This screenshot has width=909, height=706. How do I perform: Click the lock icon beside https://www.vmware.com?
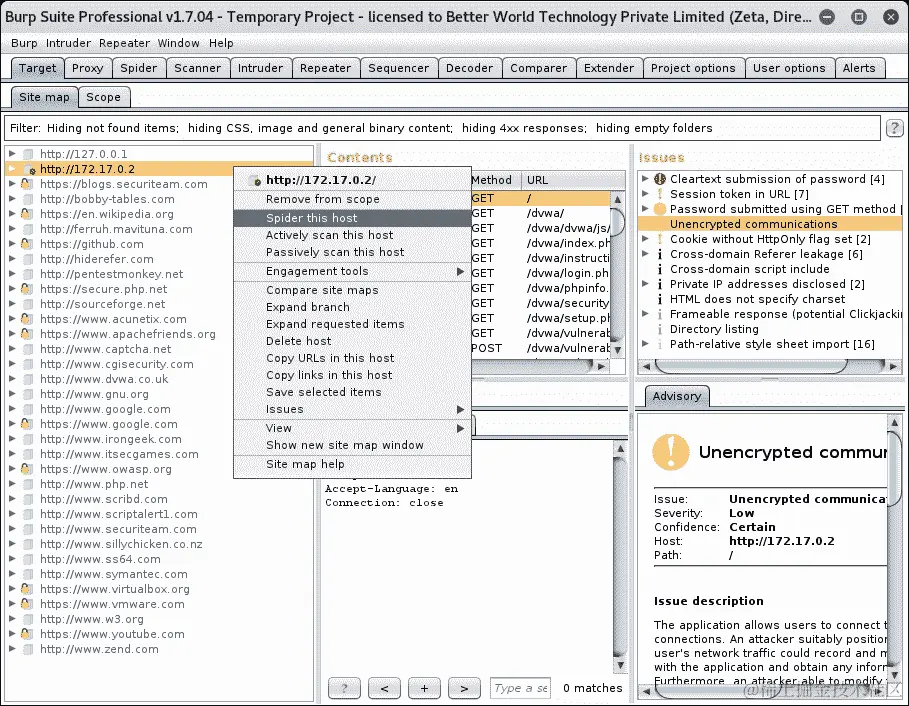pyautogui.click(x=27, y=604)
